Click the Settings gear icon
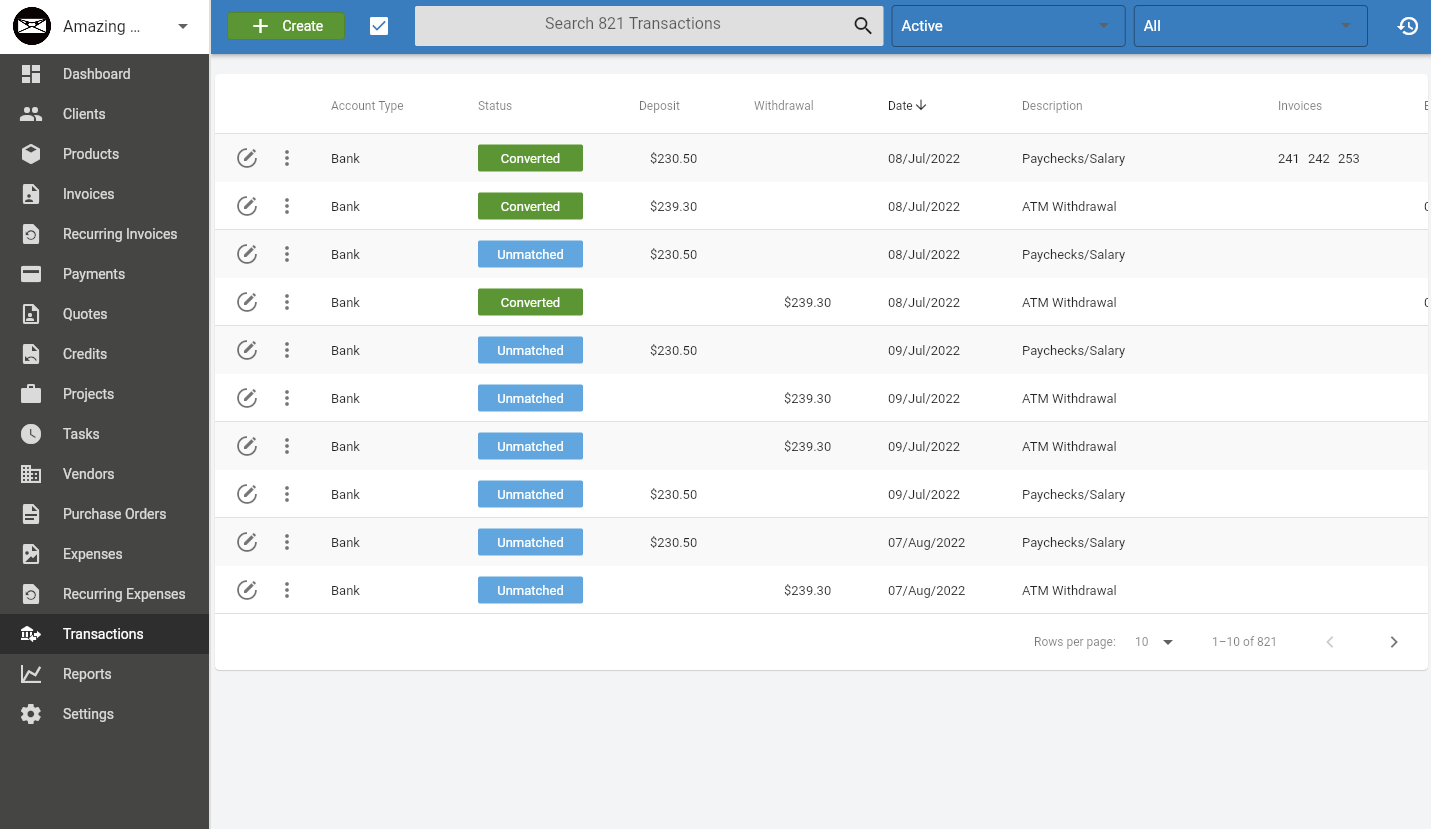This screenshot has width=1431, height=829. coord(31,714)
